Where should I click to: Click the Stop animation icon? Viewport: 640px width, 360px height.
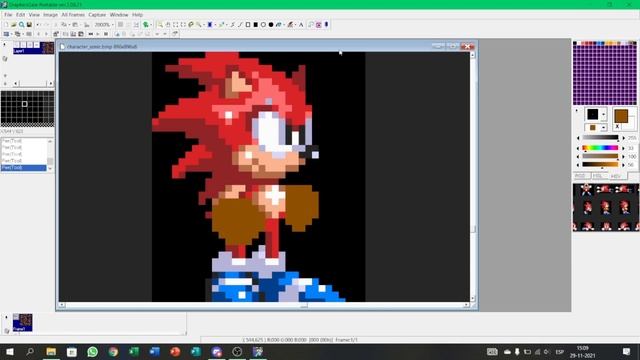point(106,34)
